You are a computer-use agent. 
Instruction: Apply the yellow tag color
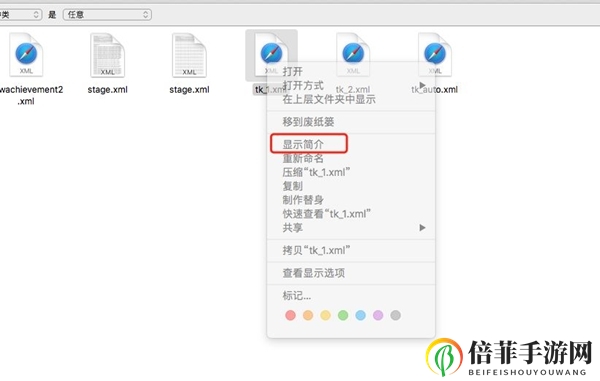(x=326, y=315)
